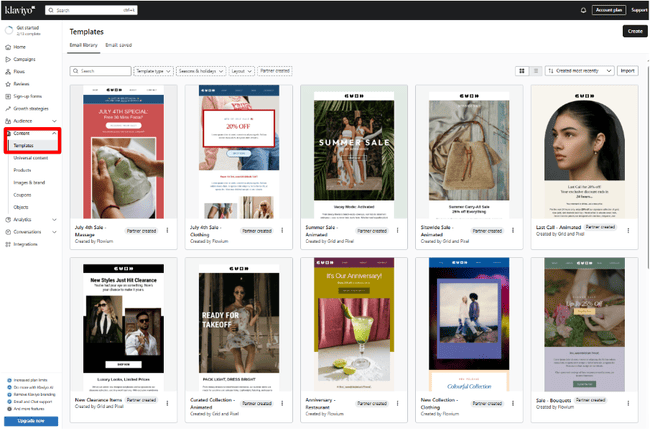This screenshot has height=431, width=650.
Task: Open Sign-up forms in sidebar
Action: coord(29,96)
